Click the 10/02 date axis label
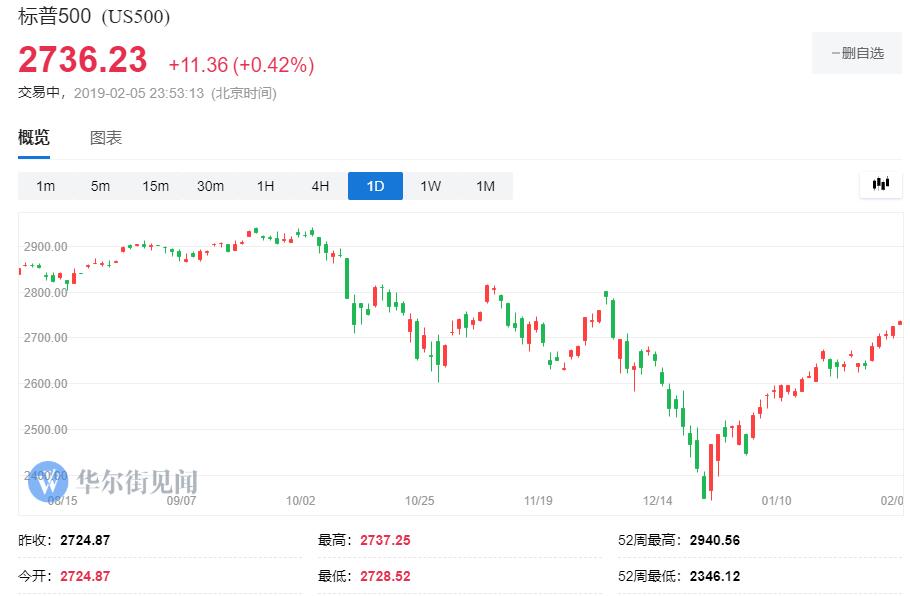Viewport: 910px width, 596px height. [301, 501]
